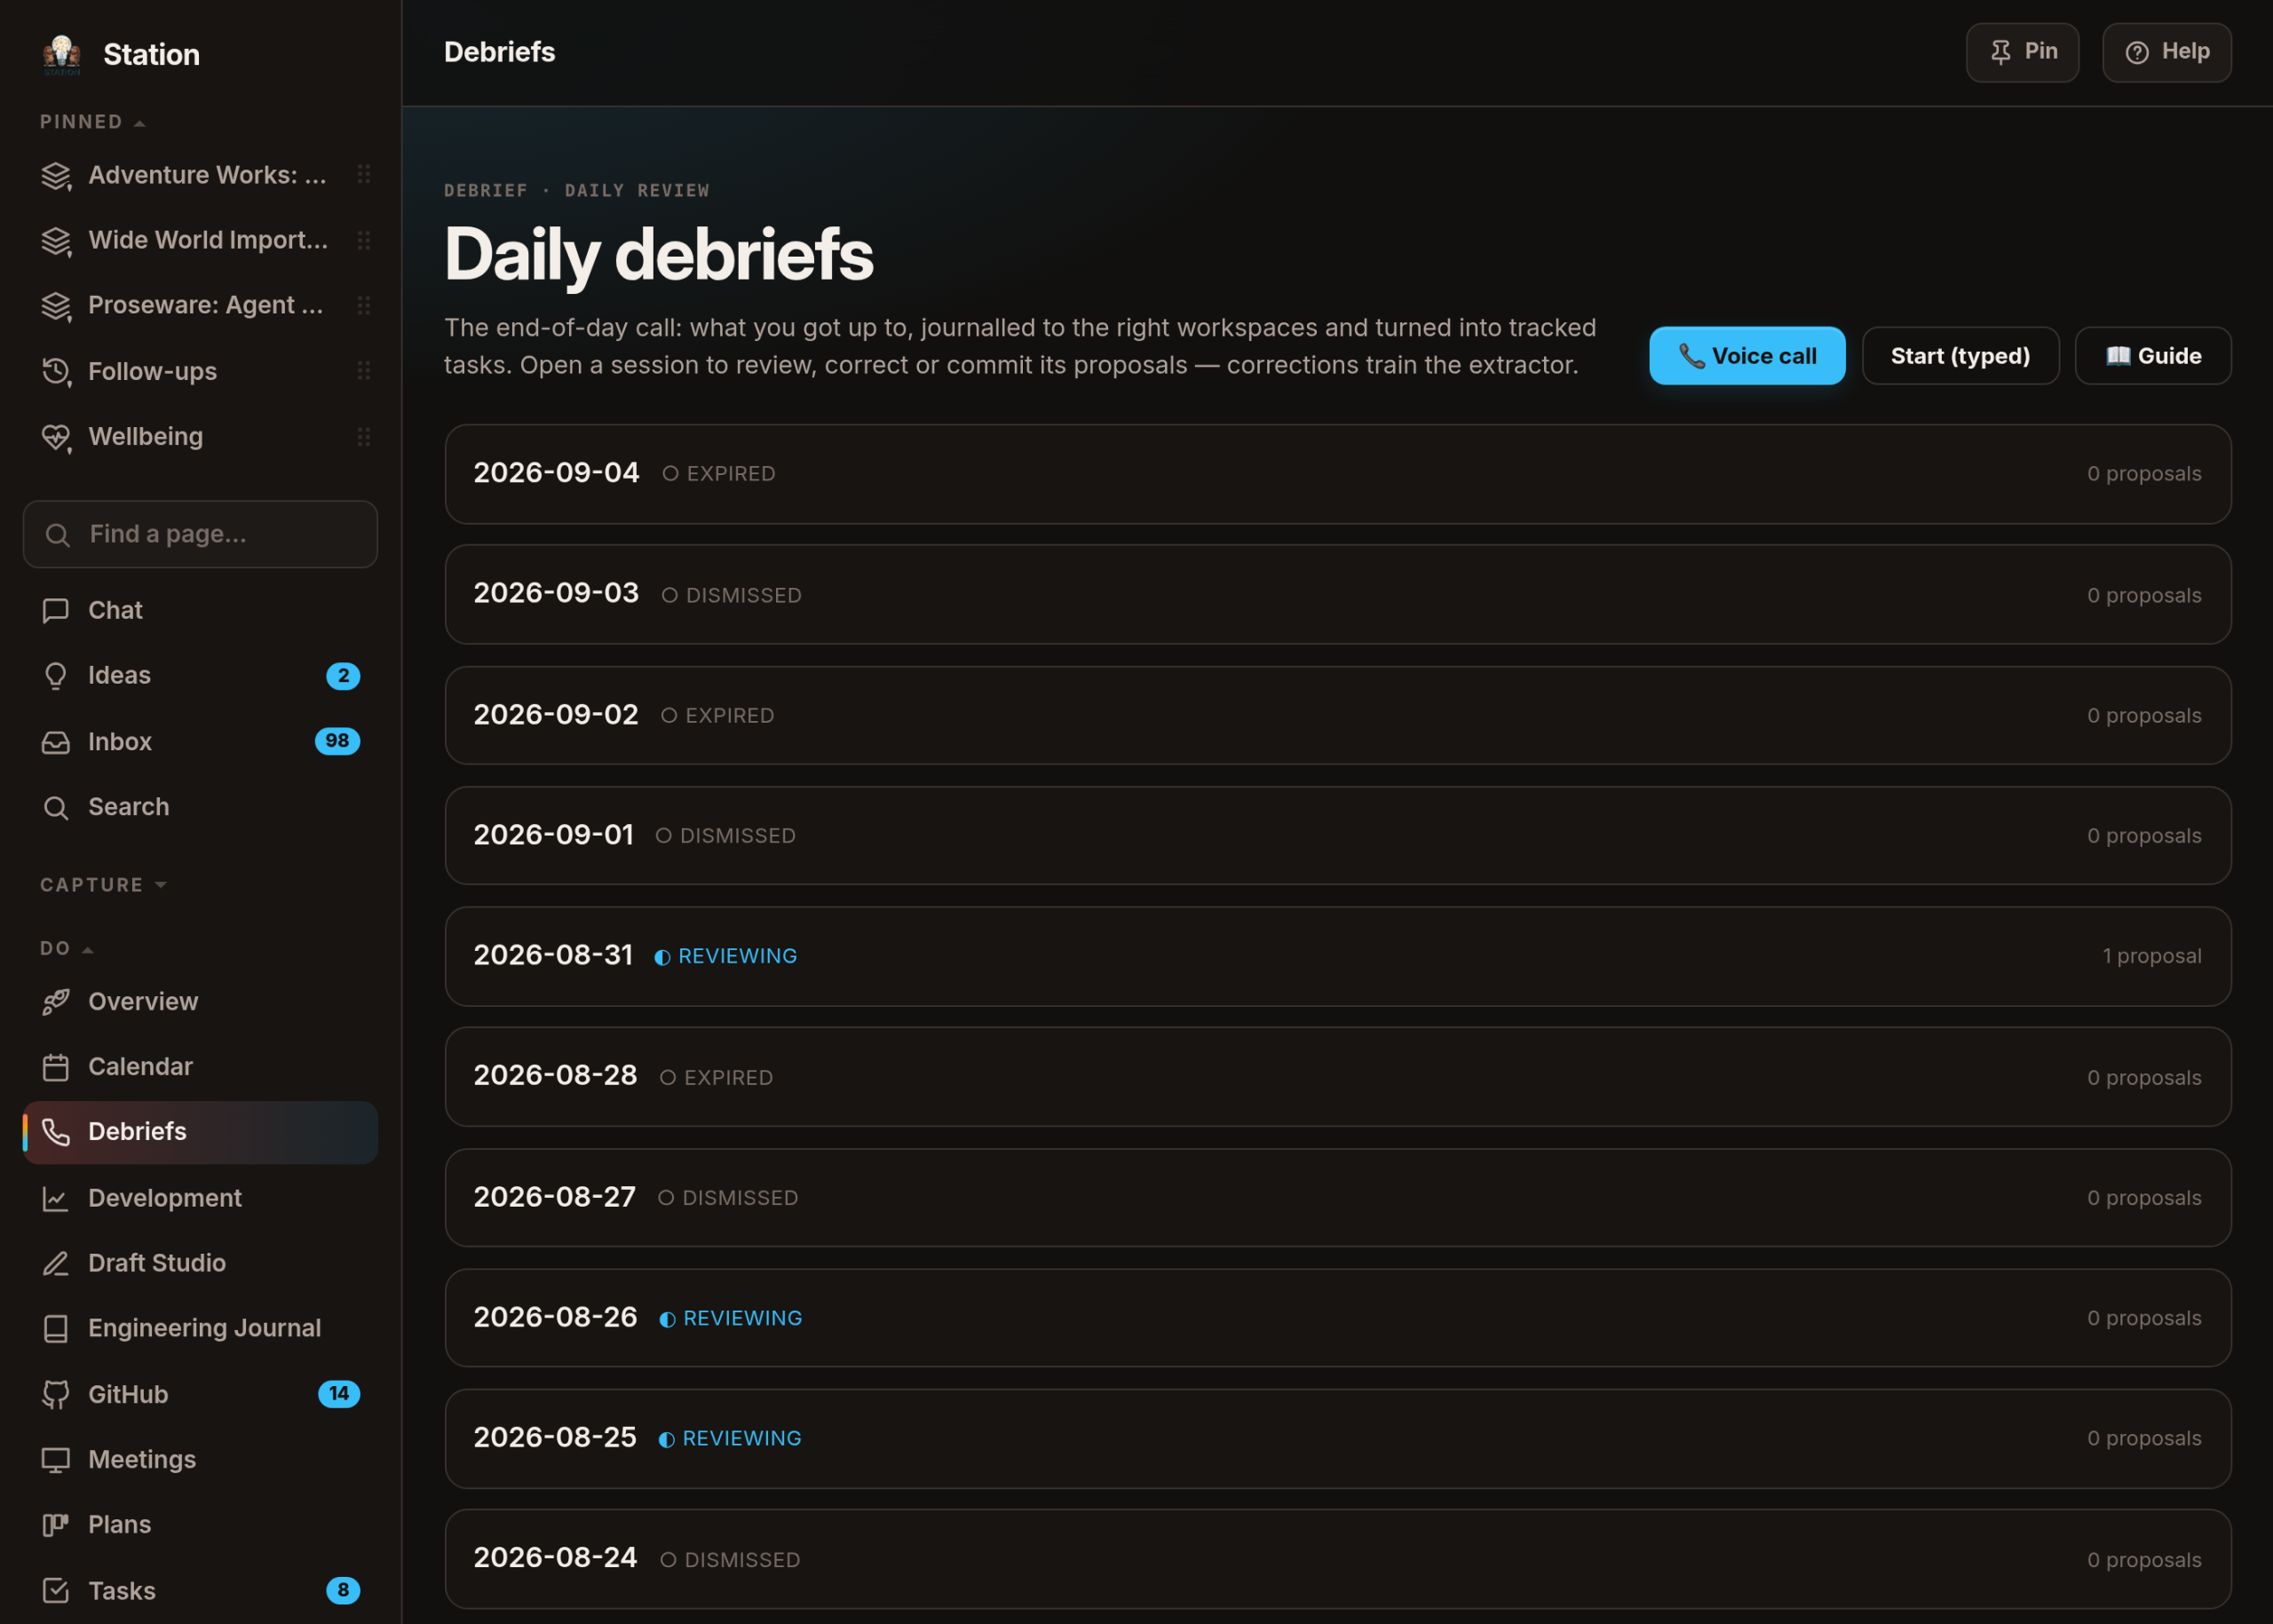2273x1624 pixels.
Task: Expand the CAPTURE section
Action: [x=103, y=885]
